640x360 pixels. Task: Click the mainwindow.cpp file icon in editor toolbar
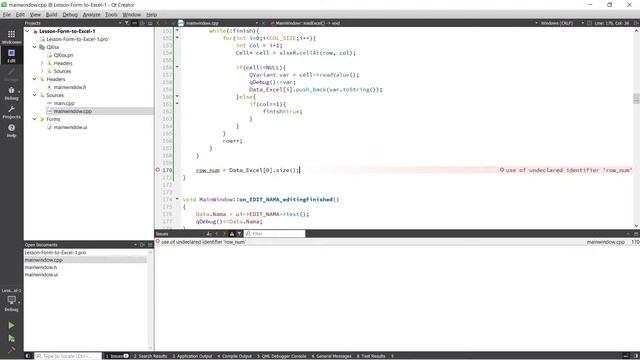click(181, 23)
